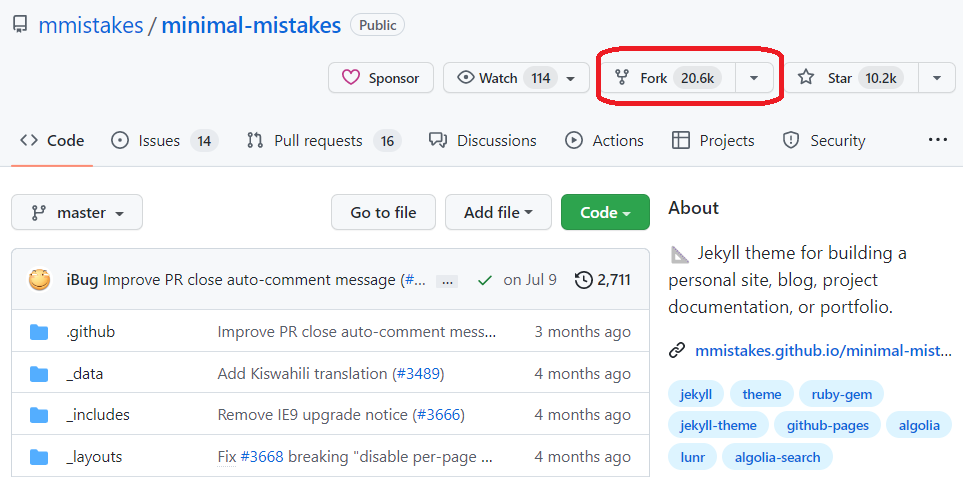Click the Public visibility label
Image resolution: width=963 pixels, height=477 pixels.
pyautogui.click(x=377, y=25)
